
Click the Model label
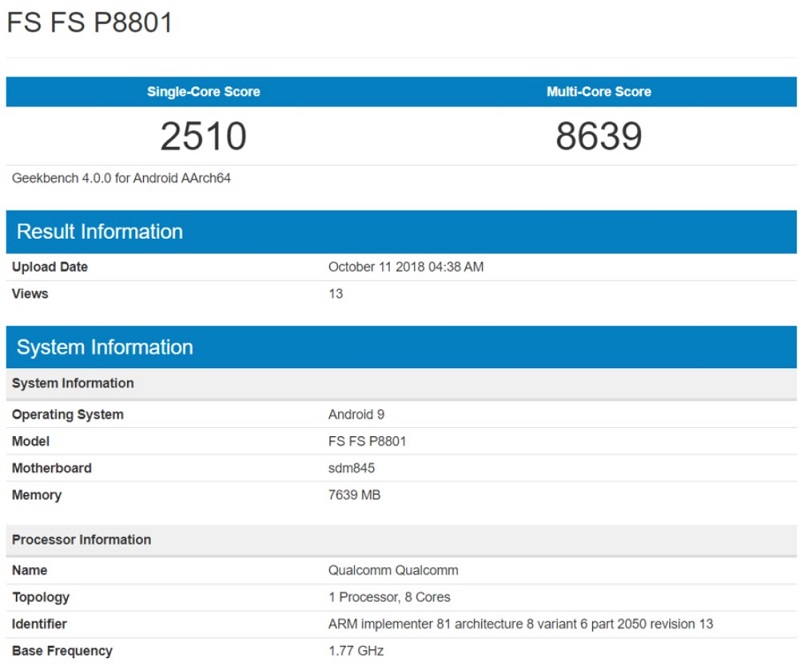click(31, 441)
